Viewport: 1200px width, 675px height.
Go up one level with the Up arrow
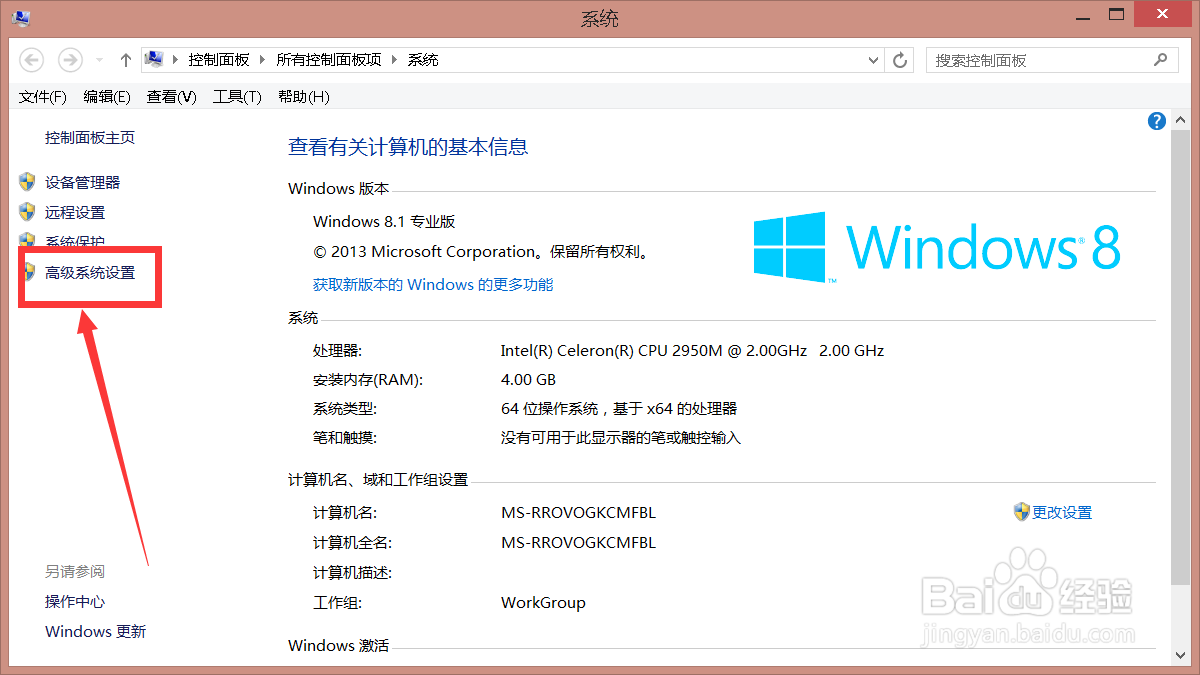click(126, 60)
